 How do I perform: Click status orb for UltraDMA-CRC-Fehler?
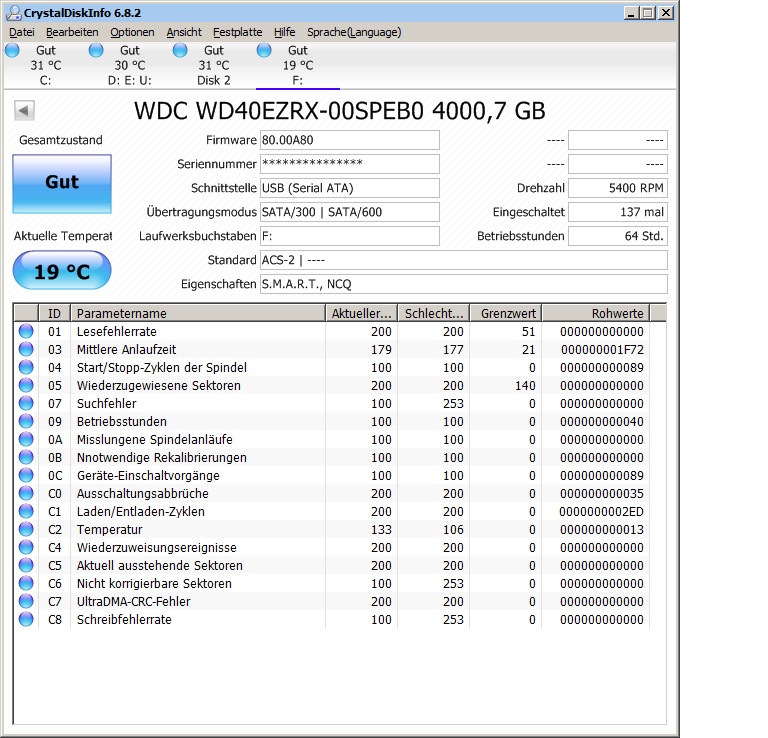coord(26,601)
